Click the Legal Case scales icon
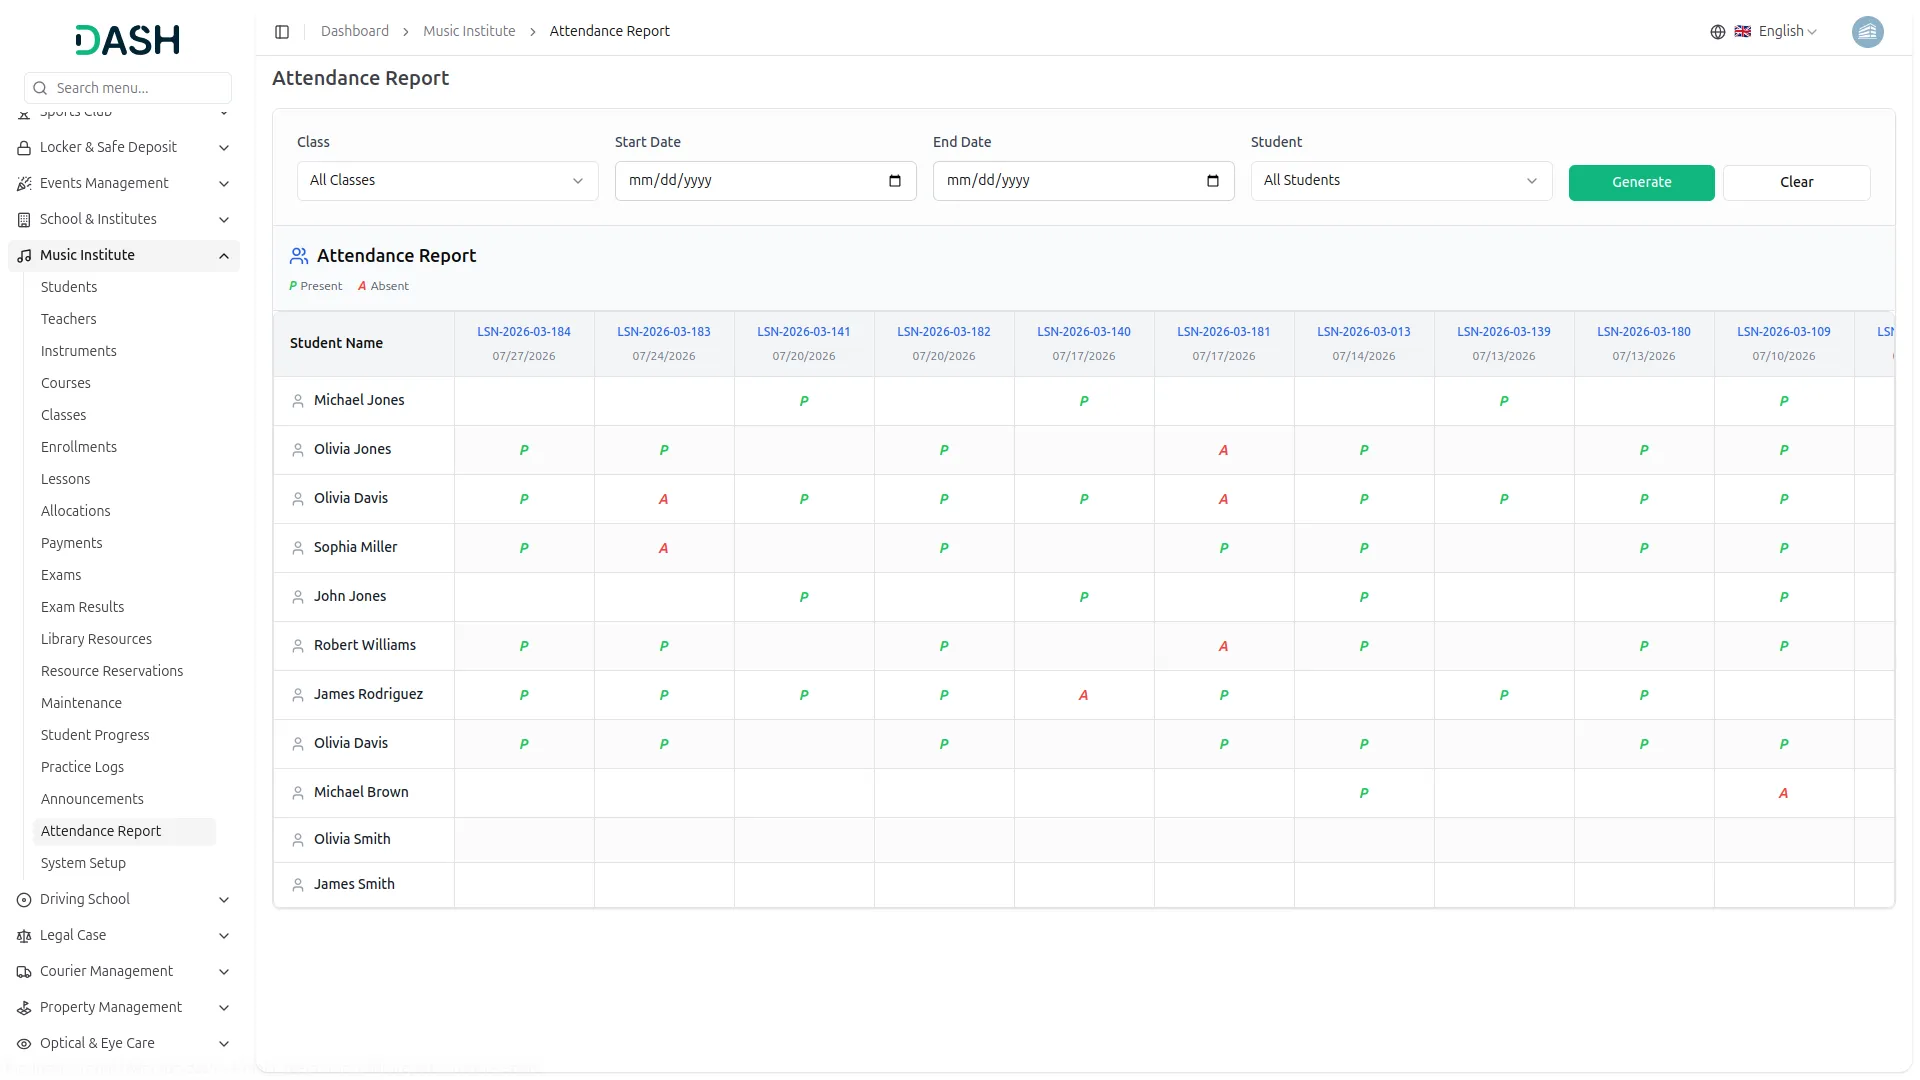 point(24,936)
